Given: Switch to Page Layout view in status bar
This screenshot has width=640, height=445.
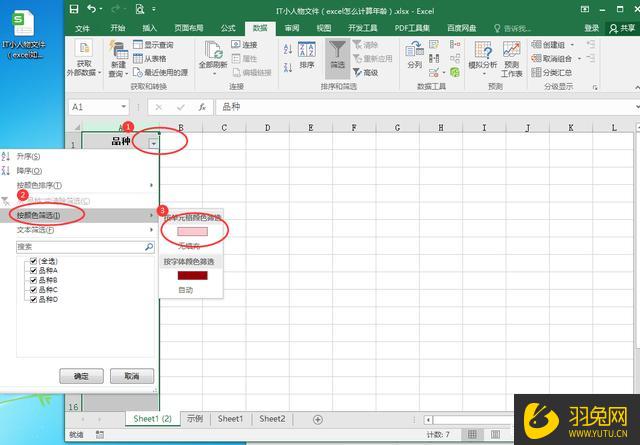Looking at the screenshot, I should pos(495,434).
